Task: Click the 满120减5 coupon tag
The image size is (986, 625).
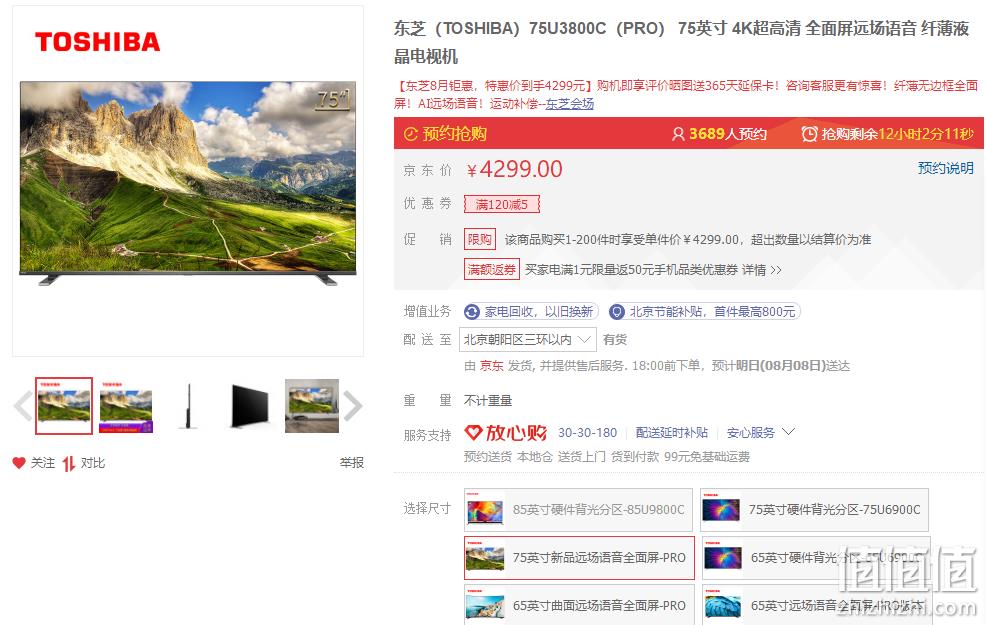Action: coord(502,204)
